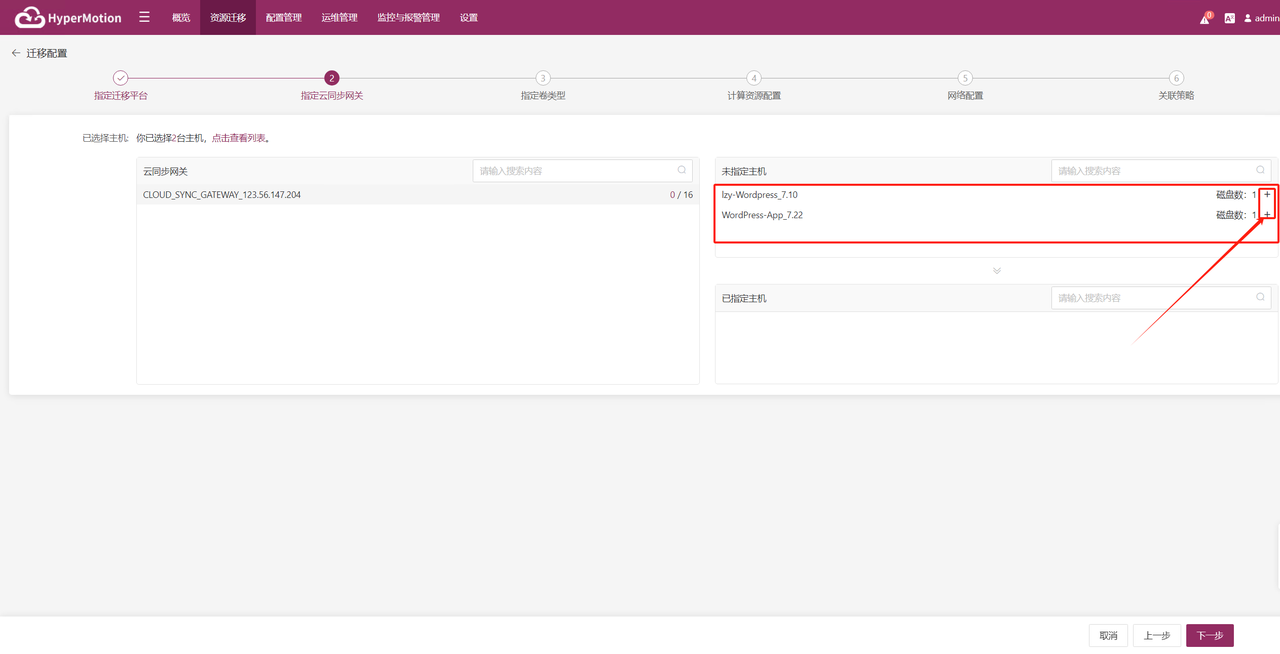
Task: Click search icon in 云同步网关 search box
Action: (682, 171)
